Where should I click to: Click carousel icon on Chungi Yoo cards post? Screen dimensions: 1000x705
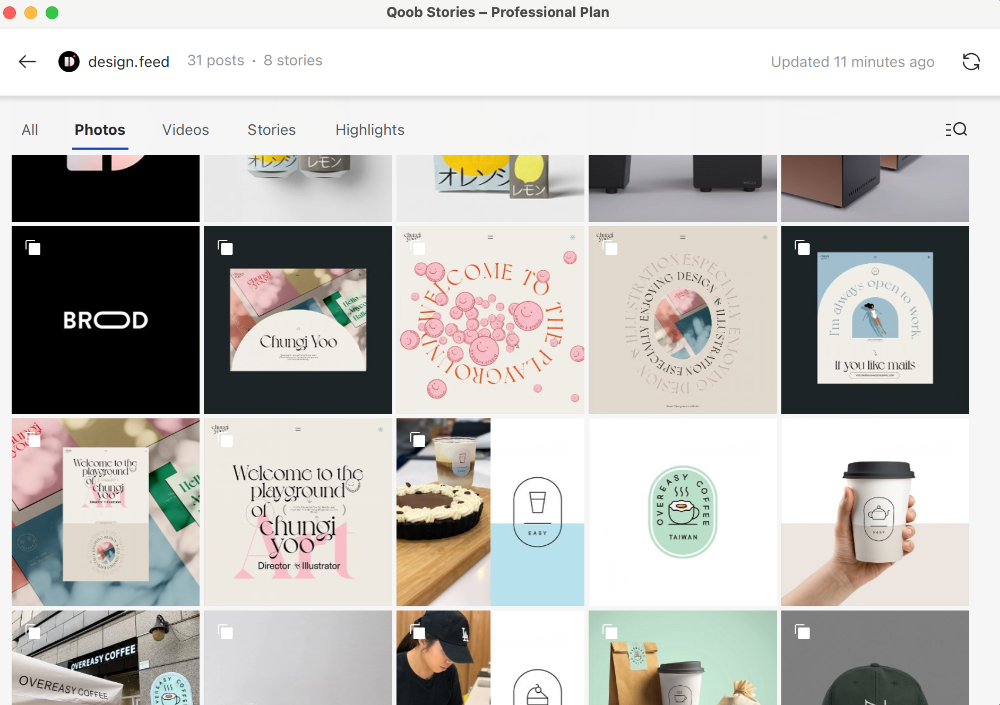(225, 247)
